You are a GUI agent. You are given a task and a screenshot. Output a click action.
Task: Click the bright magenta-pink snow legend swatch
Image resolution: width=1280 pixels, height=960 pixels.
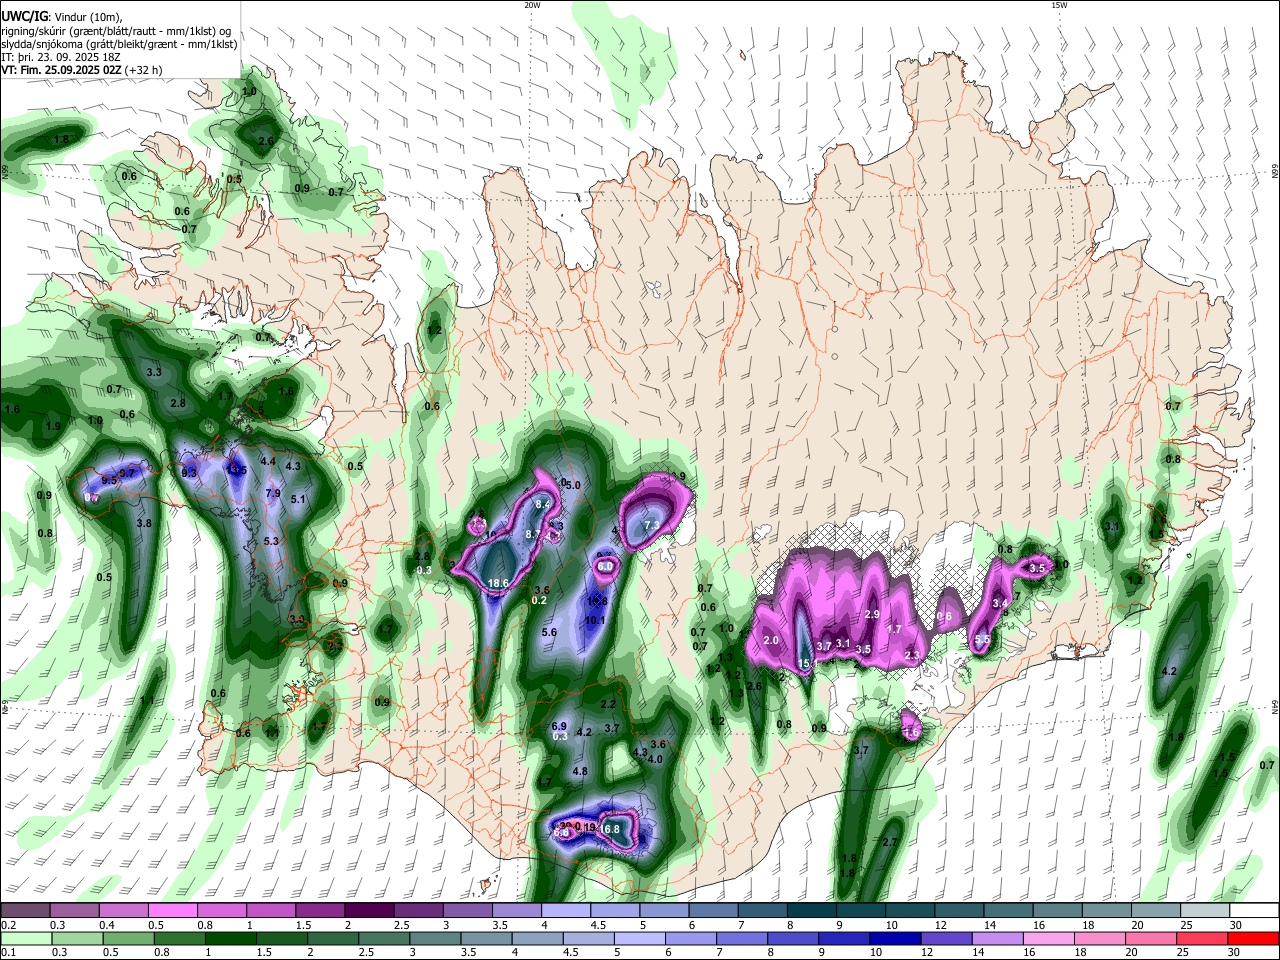[172, 910]
